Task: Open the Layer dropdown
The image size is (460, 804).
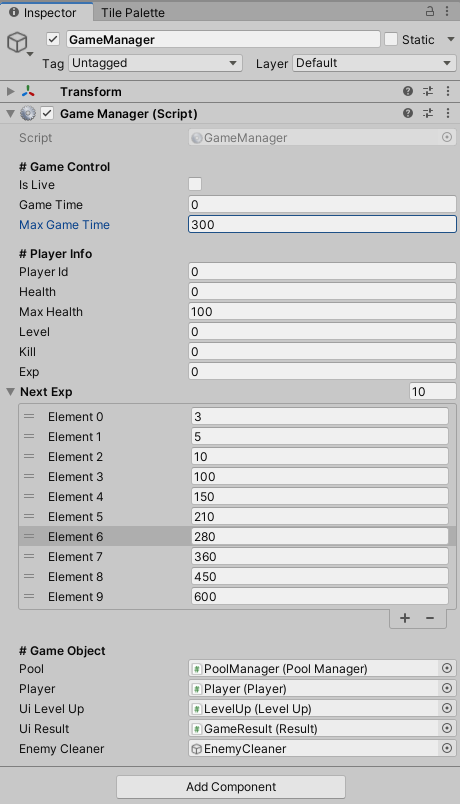Action: tap(374, 63)
